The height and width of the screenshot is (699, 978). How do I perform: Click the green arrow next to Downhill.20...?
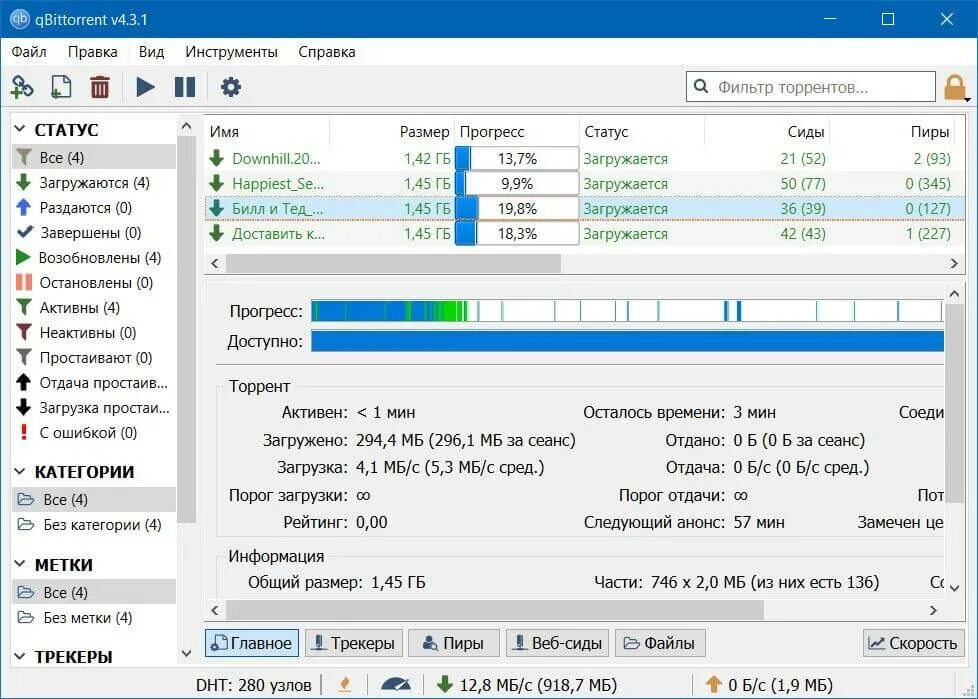(x=216, y=158)
